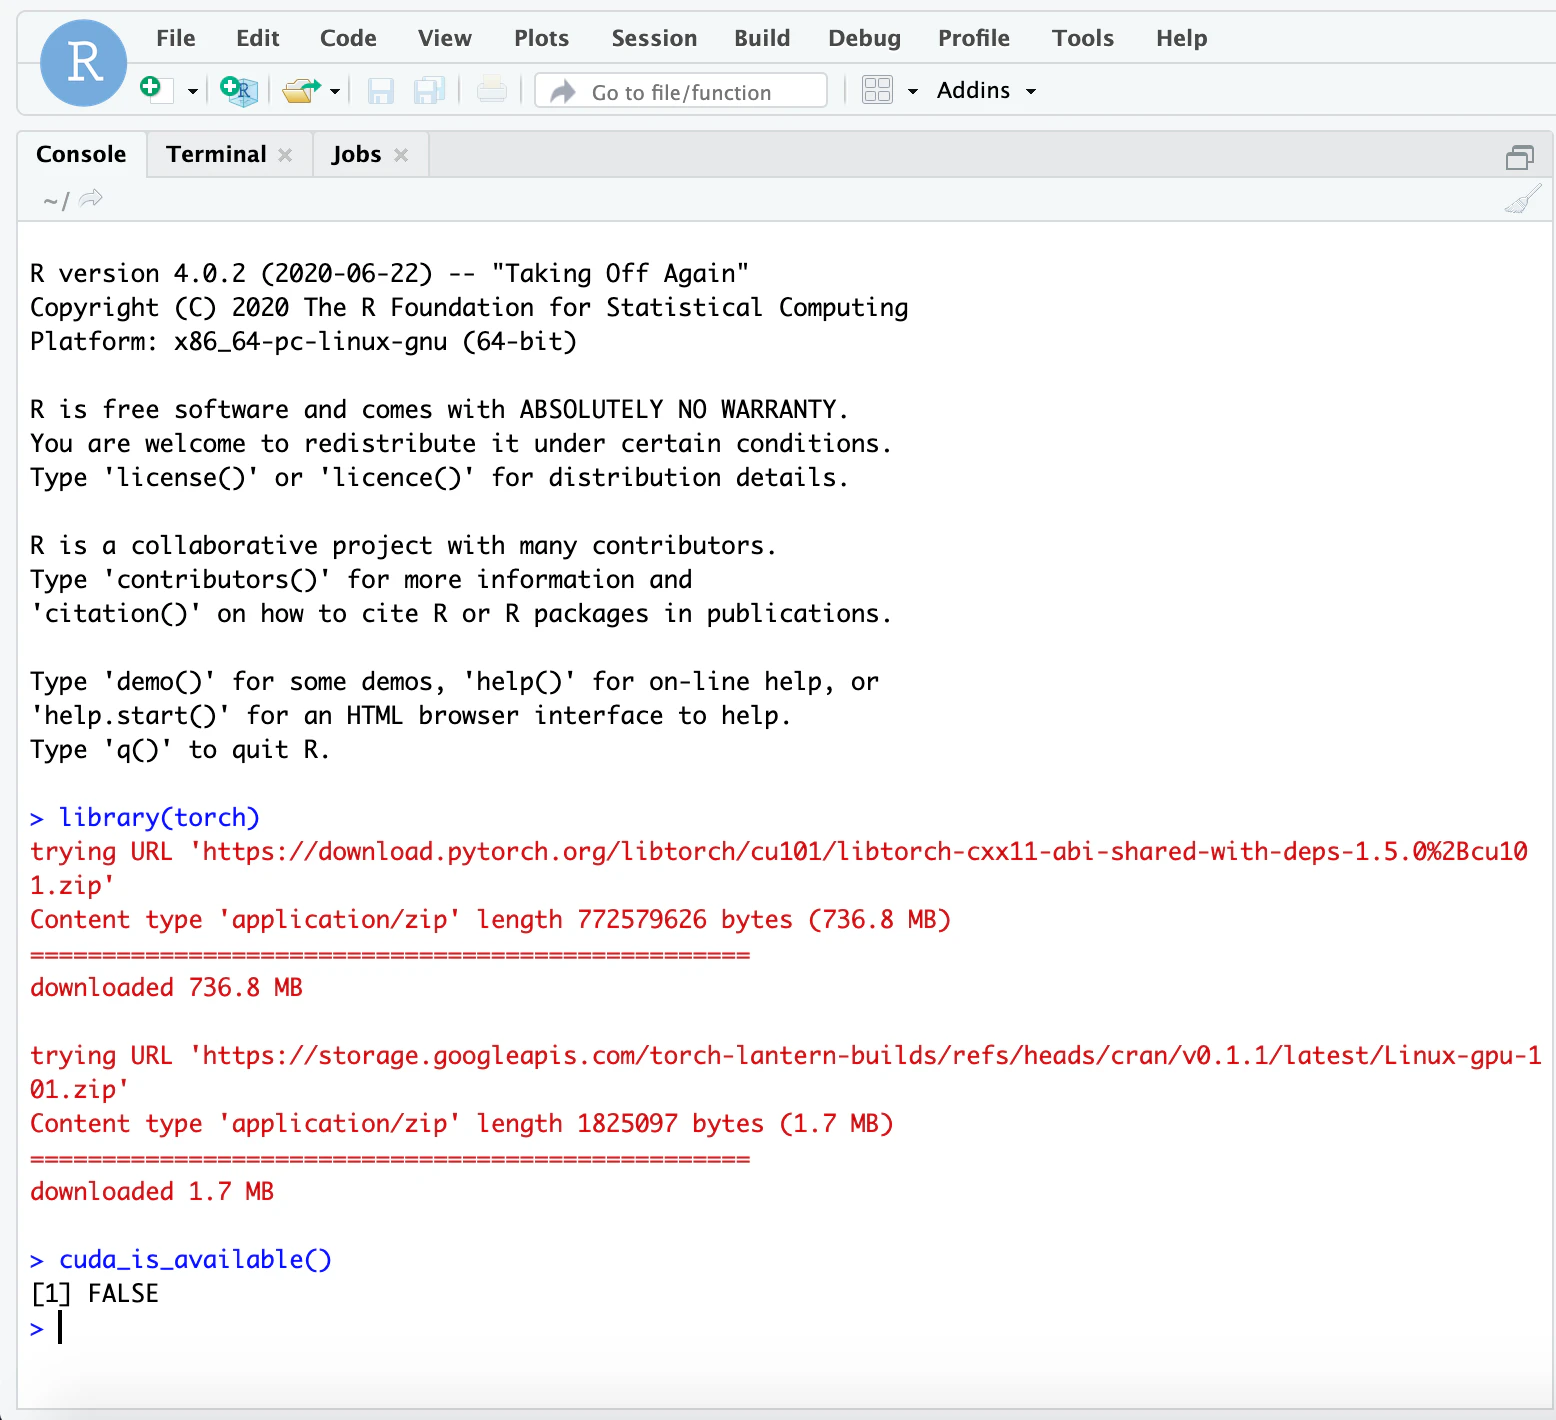Close the Terminal tab
This screenshot has height=1420, width=1556.
(285, 155)
